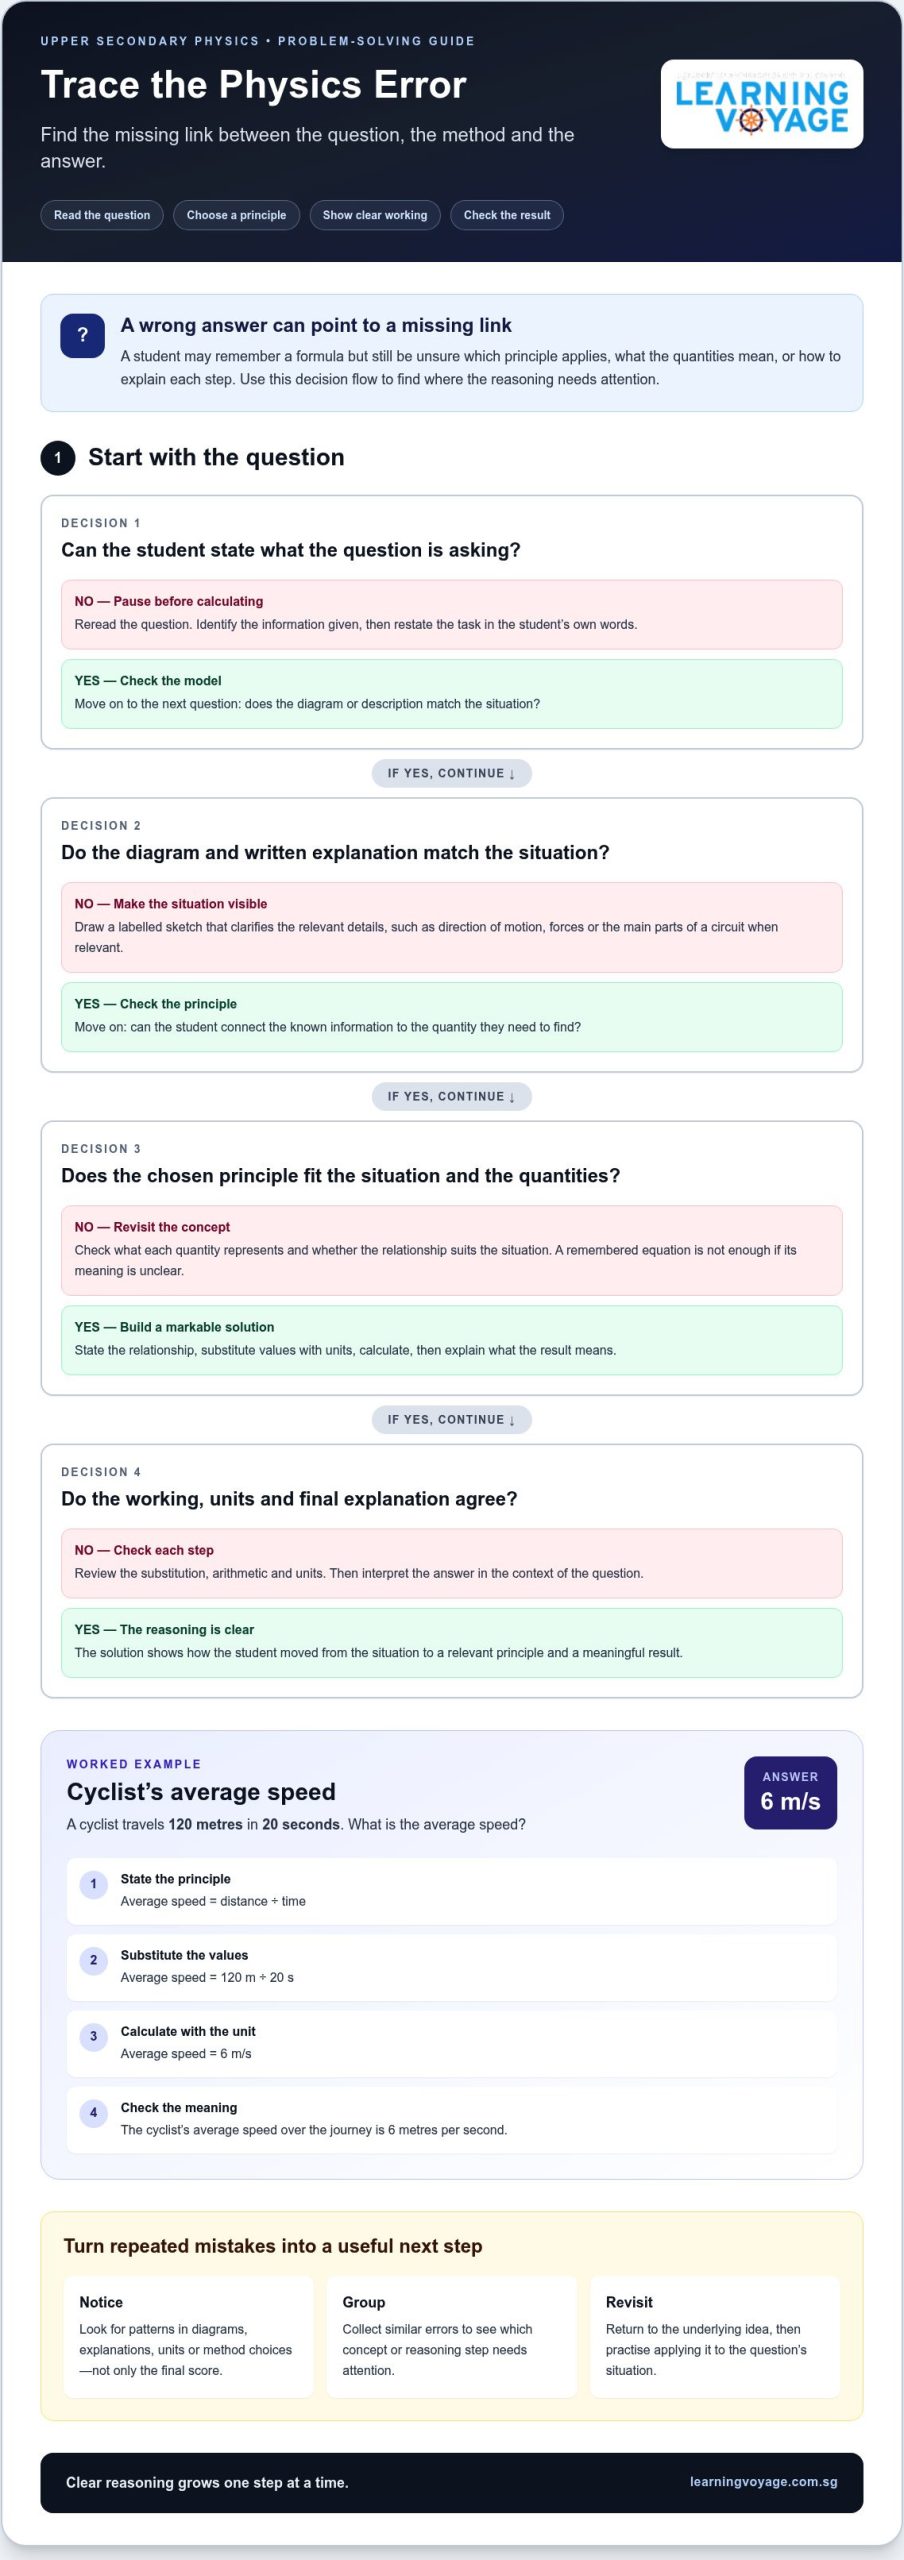Viewport: 904px width, 2560px height.
Task: Click step 2 badge beside Substitute the values
Action: [x=94, y=1960]
